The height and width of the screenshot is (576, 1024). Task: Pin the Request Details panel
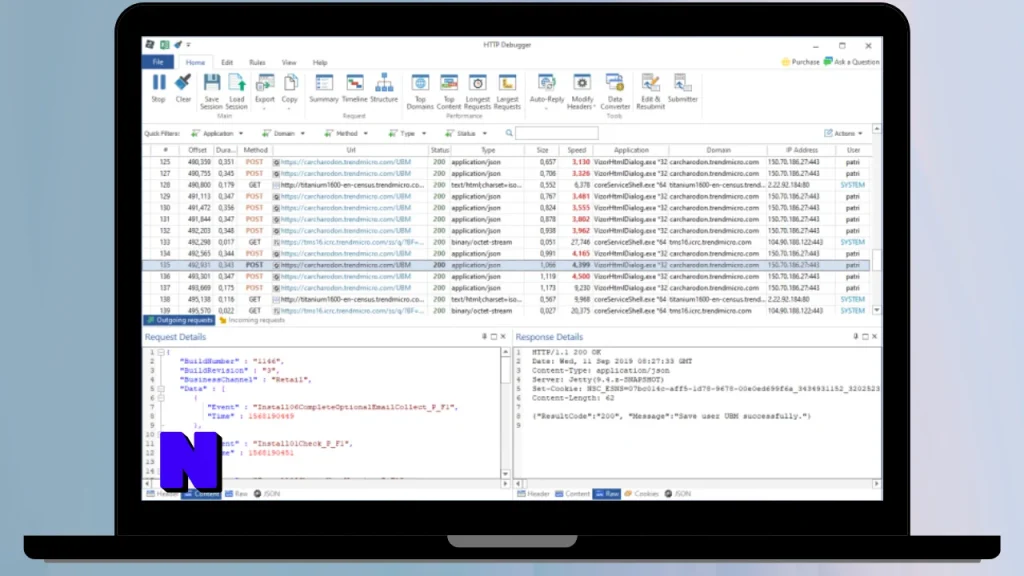(484, 336)
